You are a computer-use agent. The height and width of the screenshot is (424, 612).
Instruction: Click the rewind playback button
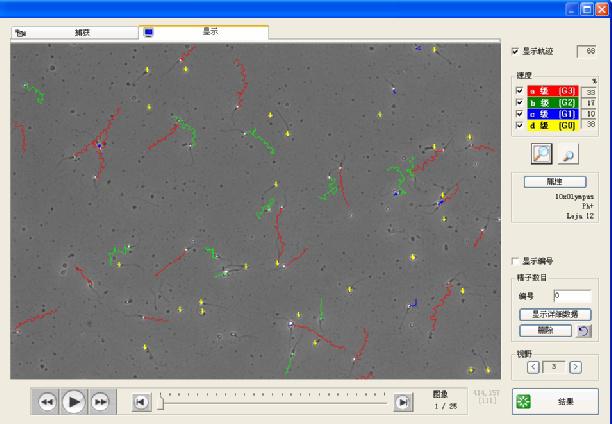tap(47, 401)
